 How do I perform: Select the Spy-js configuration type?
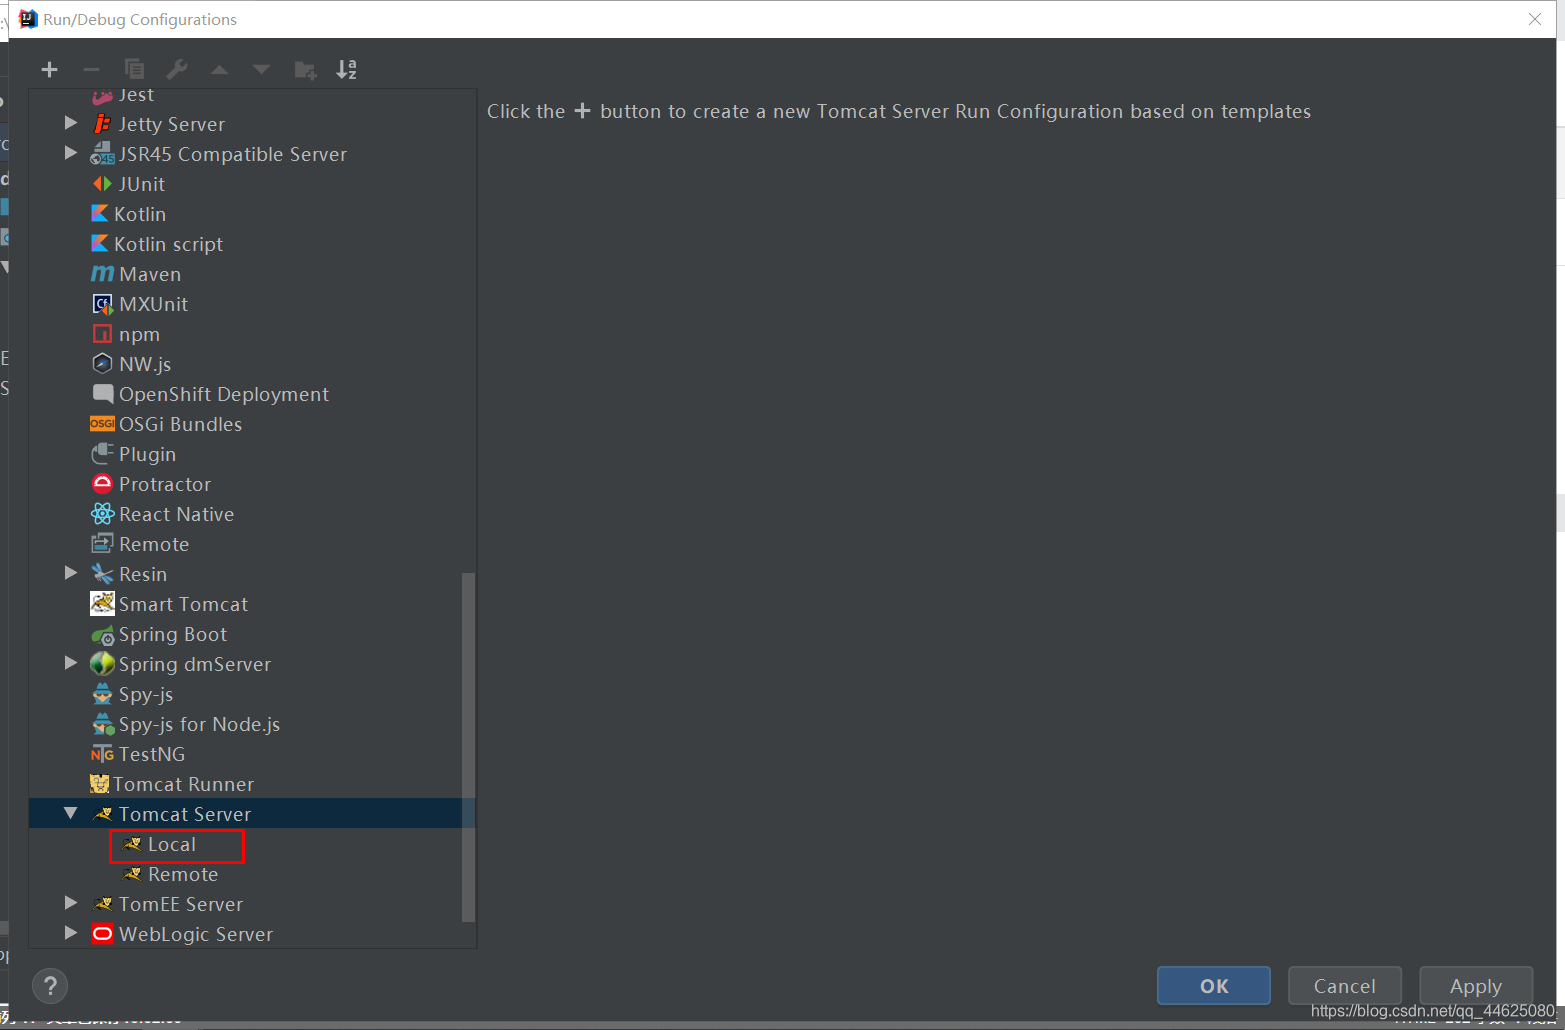(146, 694)
